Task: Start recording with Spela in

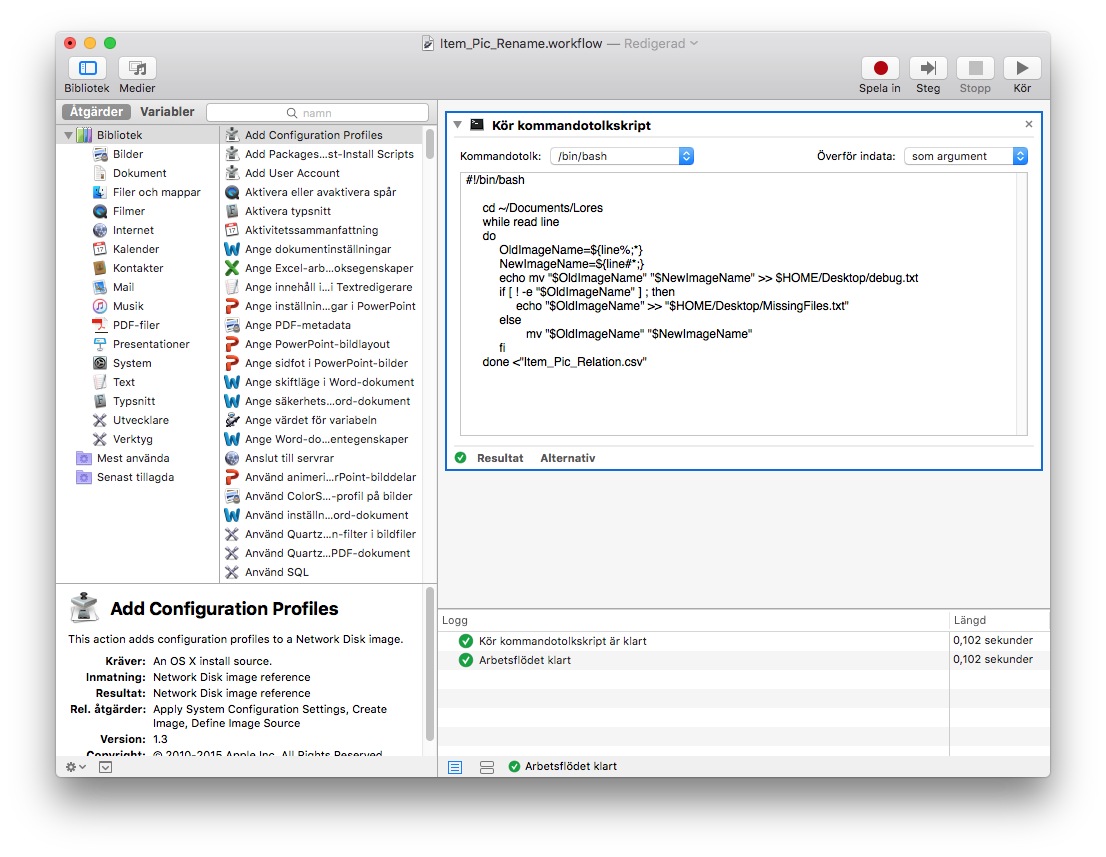Action: click(x=880, y=68)
